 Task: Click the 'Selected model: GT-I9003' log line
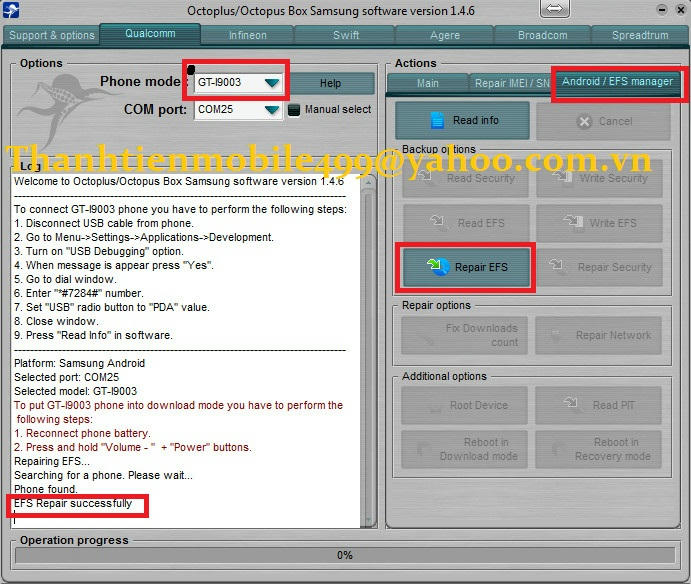click(75, 391)
